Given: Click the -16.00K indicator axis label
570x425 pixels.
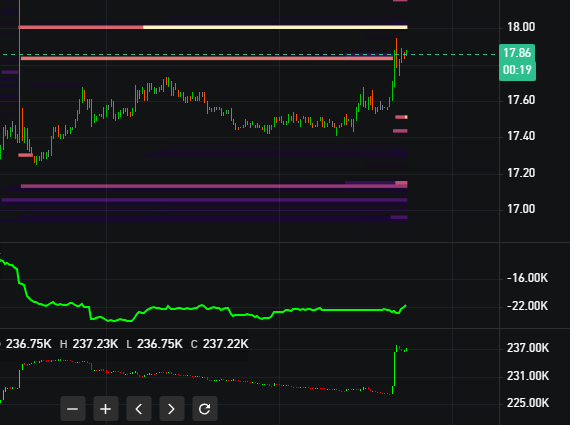Looking at the screenshot, I should point(527,278).
